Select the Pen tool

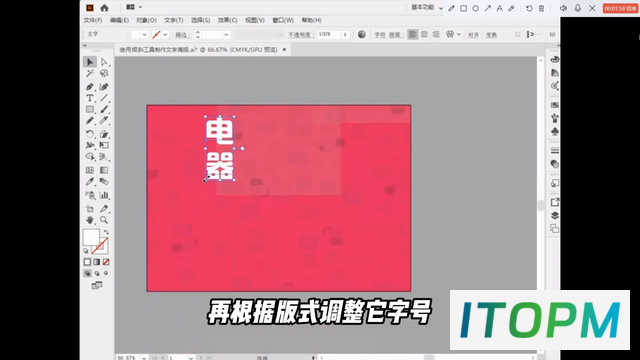[90, 87]
